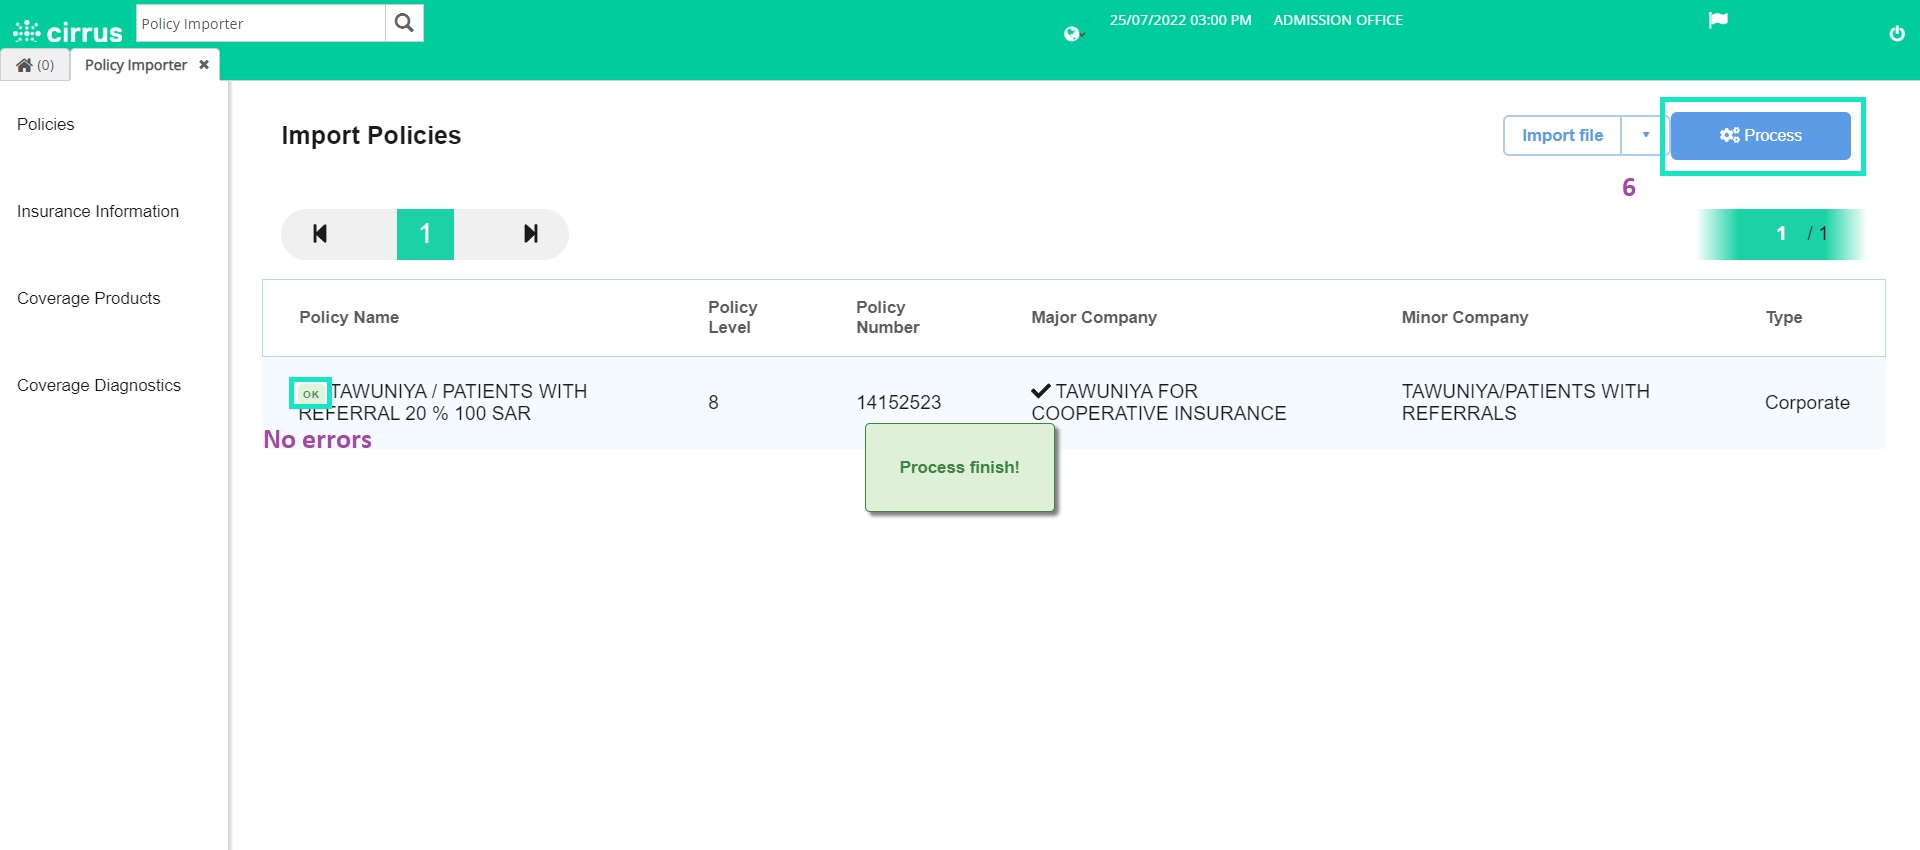Click the Corporate type cell
Image resolution: width=1920 pixels, height=850 pixels.
coord(1807,402)
